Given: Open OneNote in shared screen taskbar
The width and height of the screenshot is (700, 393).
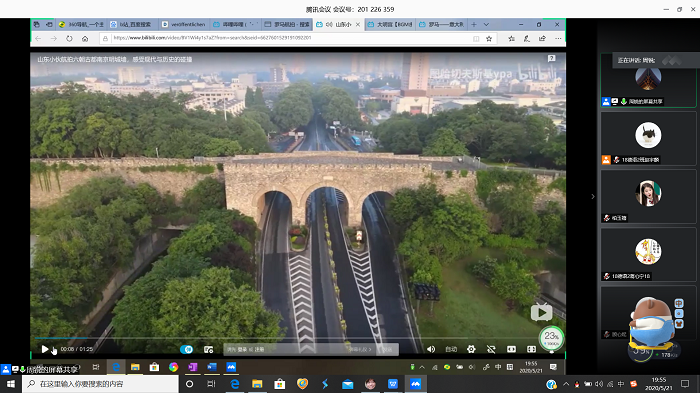Looking at the screenshot, I should pyautogui.click(x=193, y=367).
